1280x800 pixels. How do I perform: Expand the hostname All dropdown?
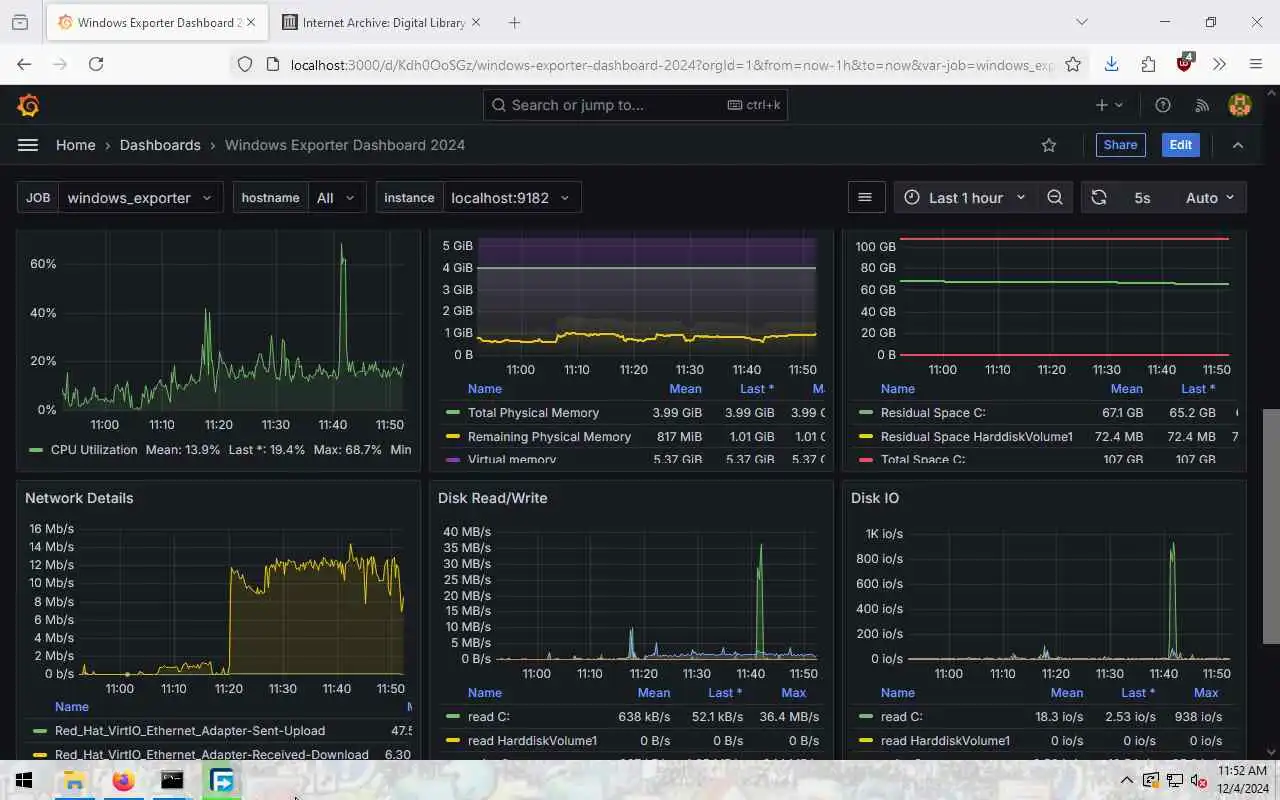click(337, 198)
